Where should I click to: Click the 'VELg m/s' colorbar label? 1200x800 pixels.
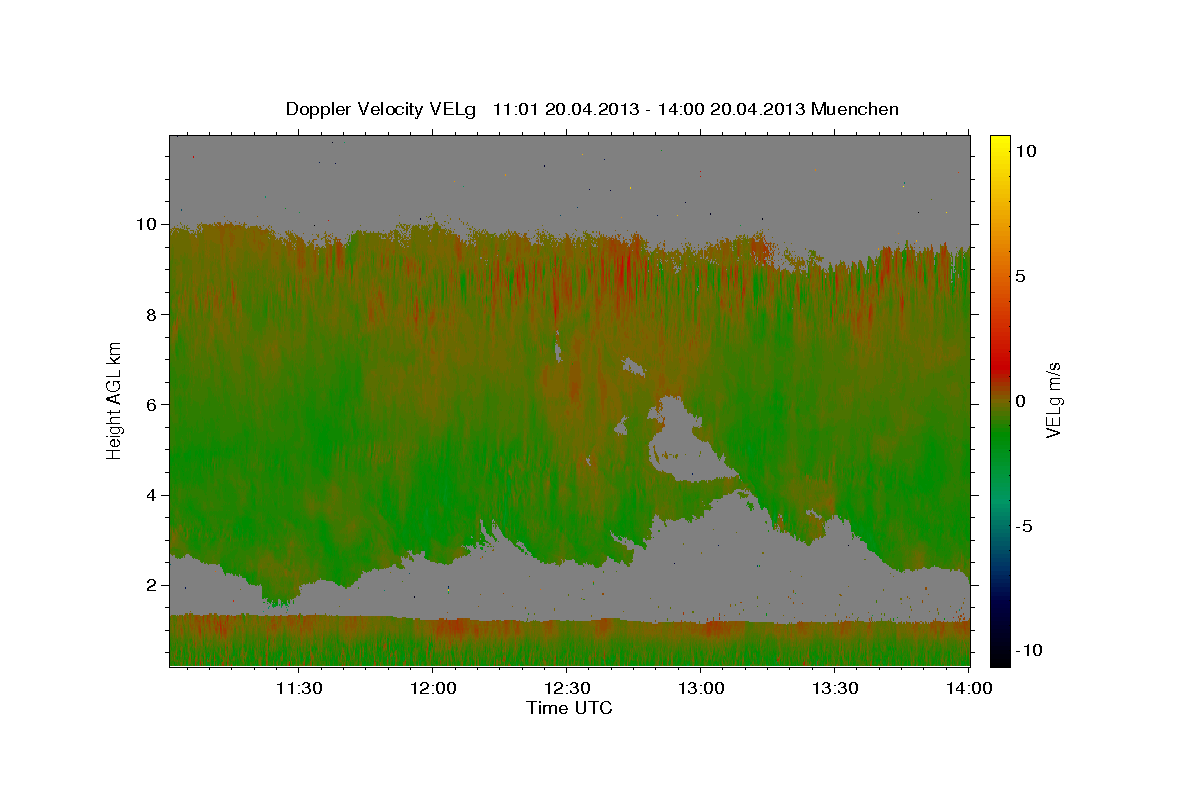click(x=1053, y=400)
